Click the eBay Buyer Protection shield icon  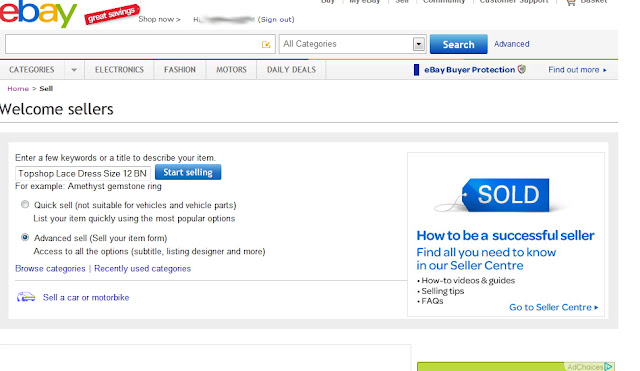522,69
